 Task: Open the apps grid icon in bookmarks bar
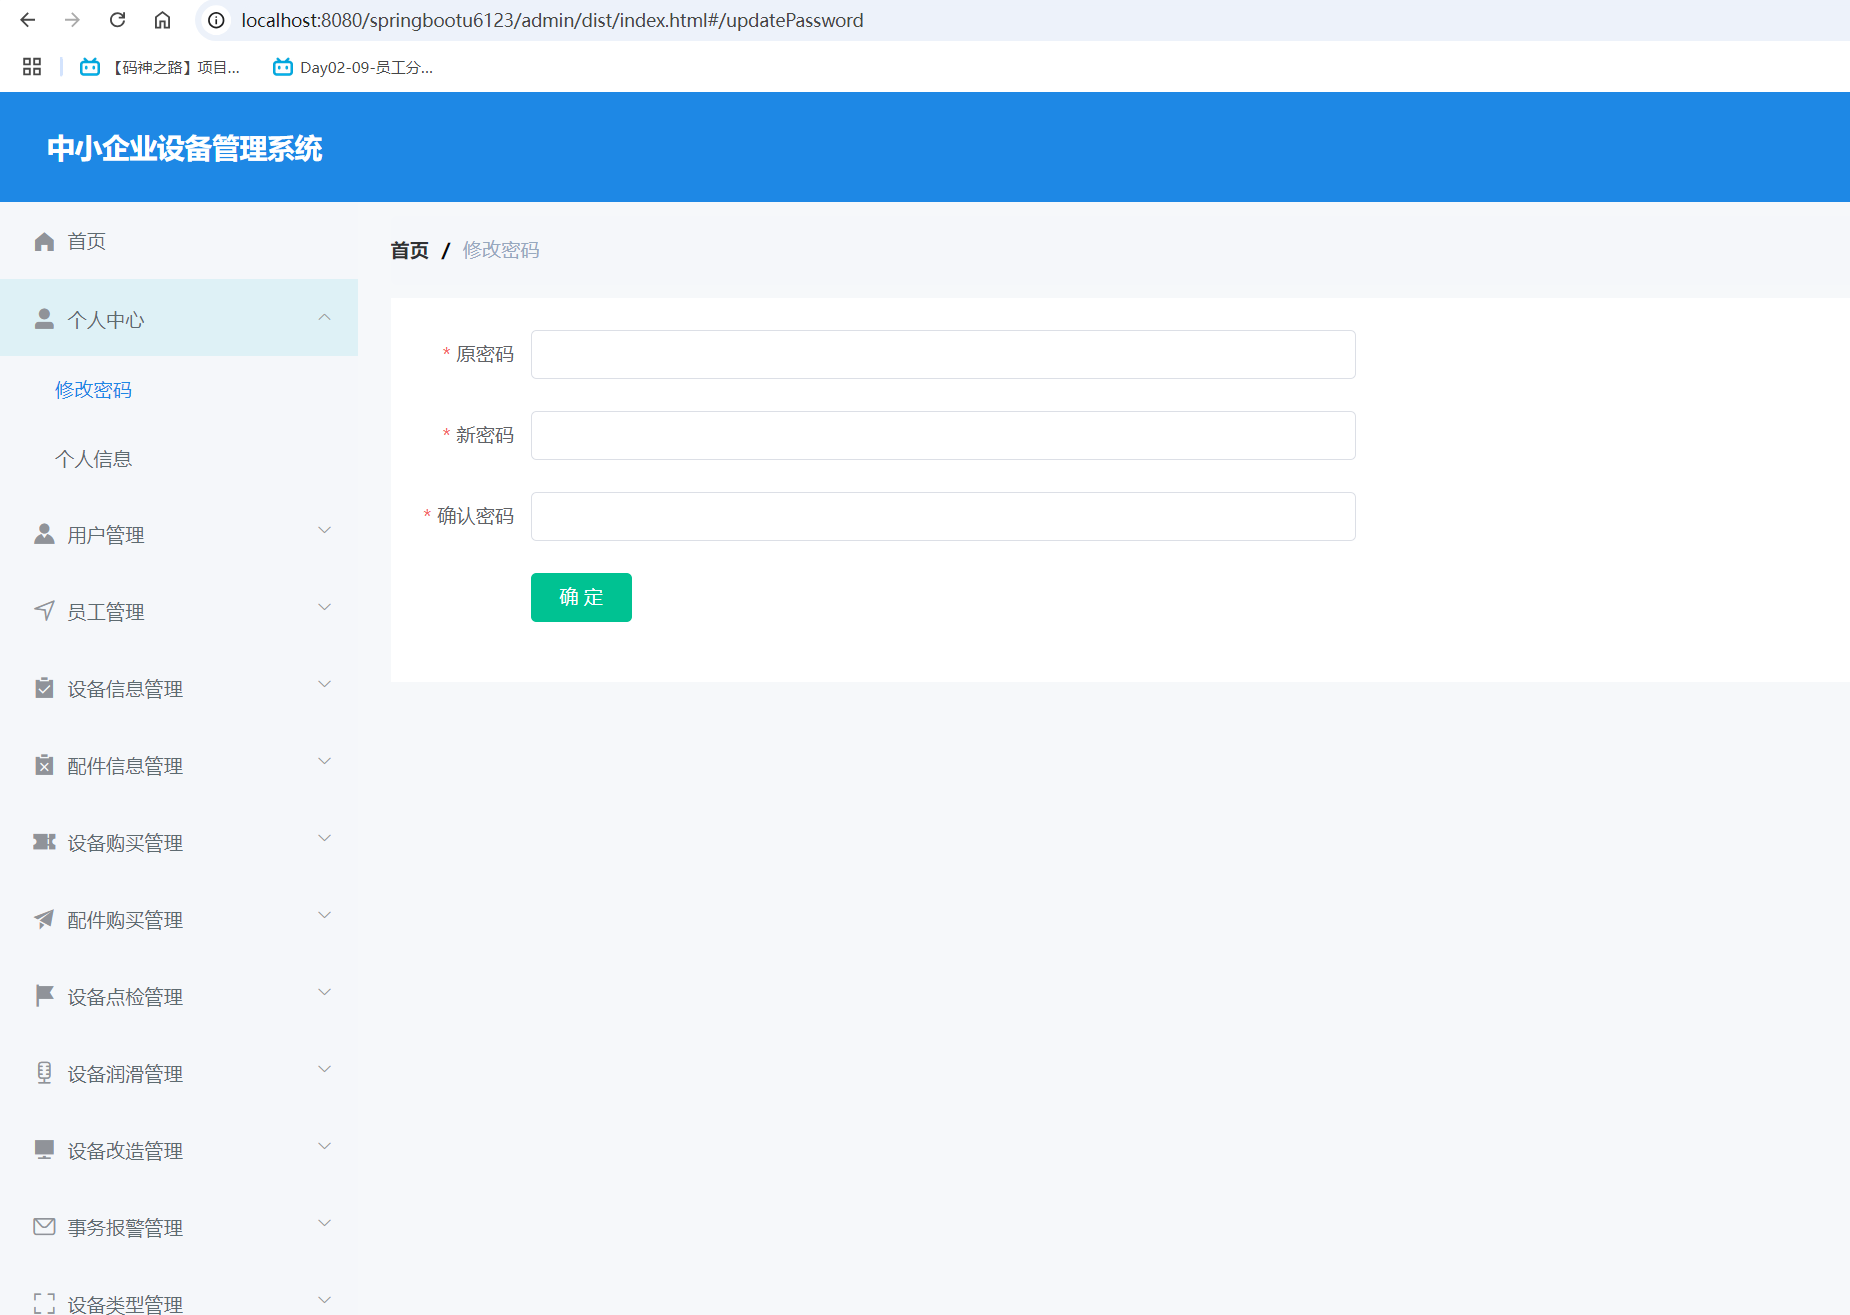pyautogui.click(x=32, y=67)
